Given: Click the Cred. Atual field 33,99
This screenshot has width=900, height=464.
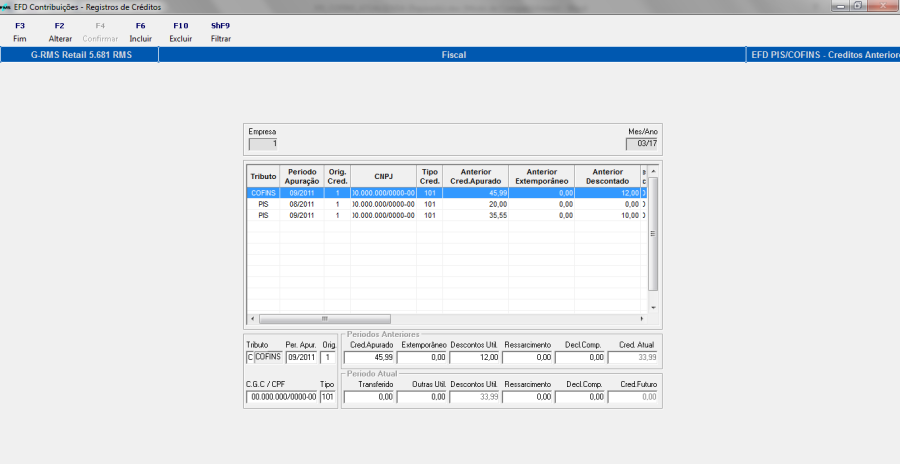Looking at the screenshot, I should tap(633, 357).
